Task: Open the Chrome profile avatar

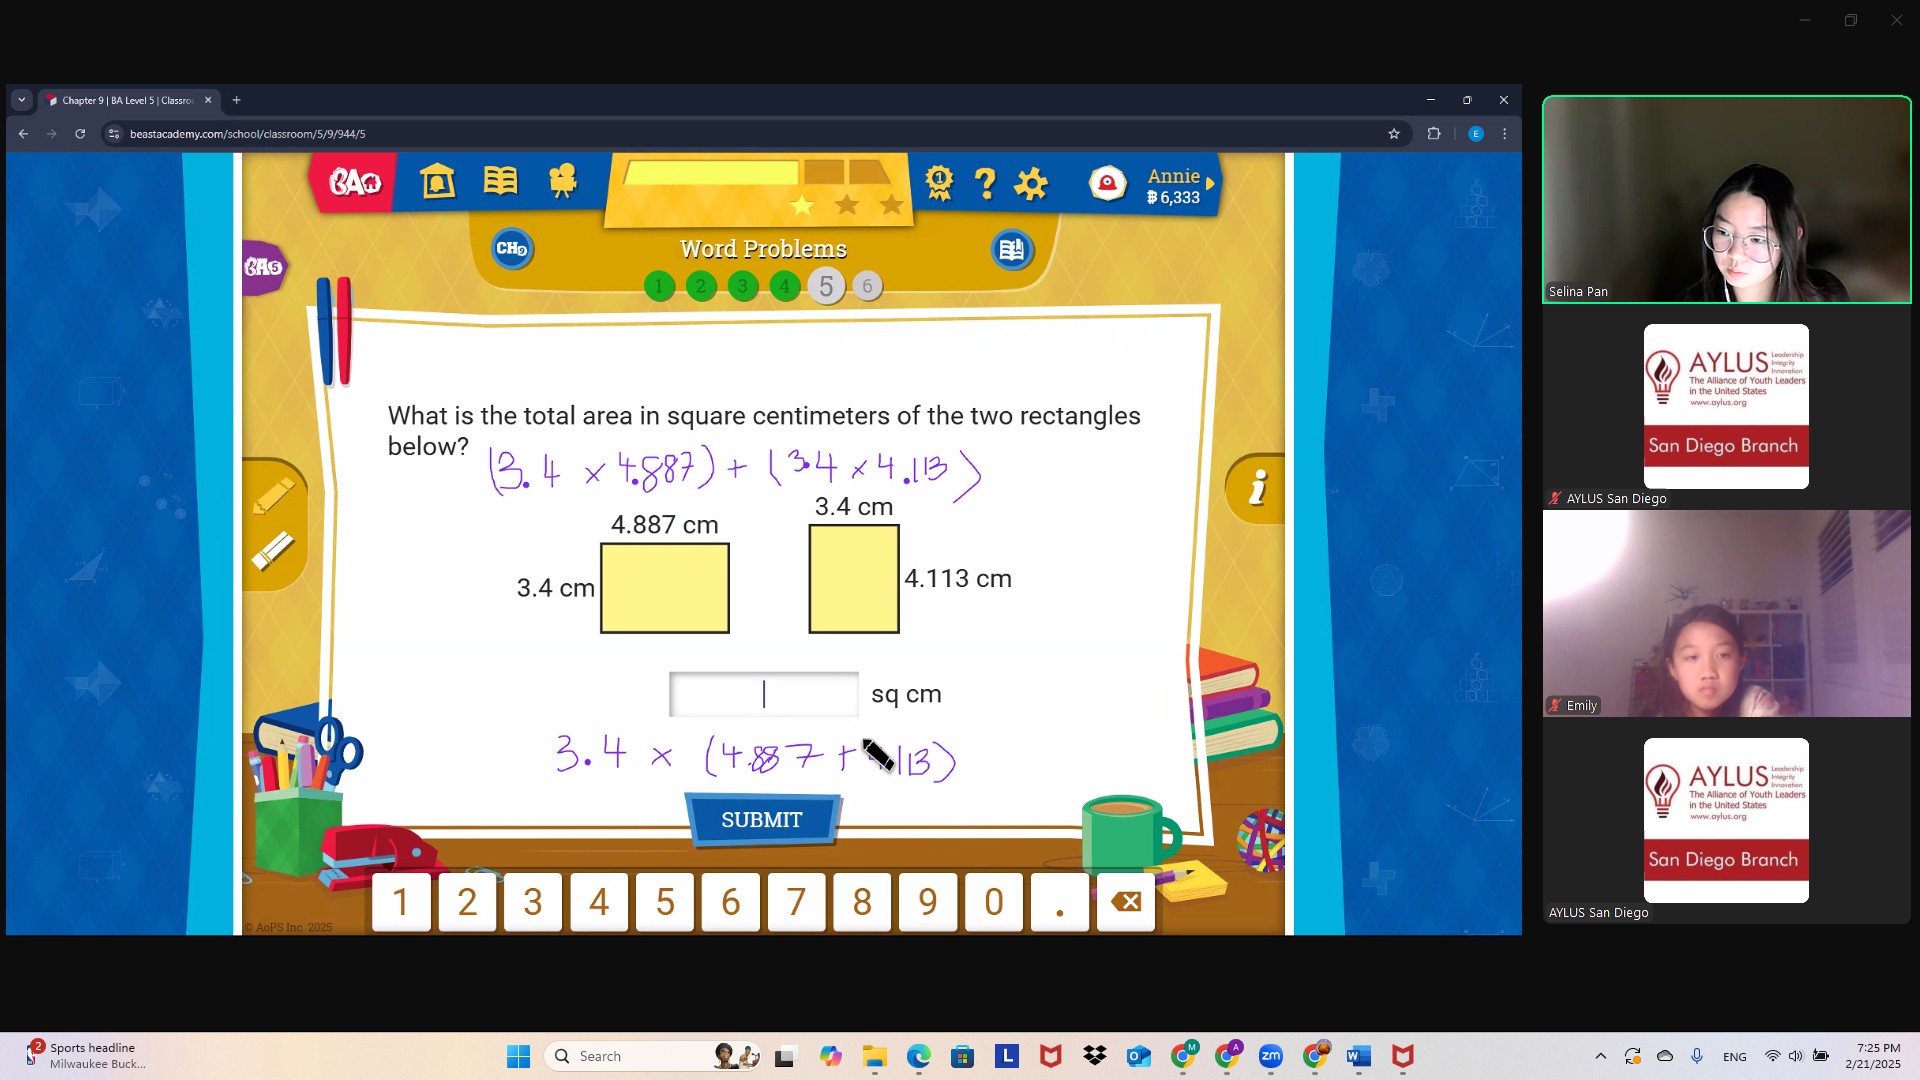Action: (x=1475, y=134)
